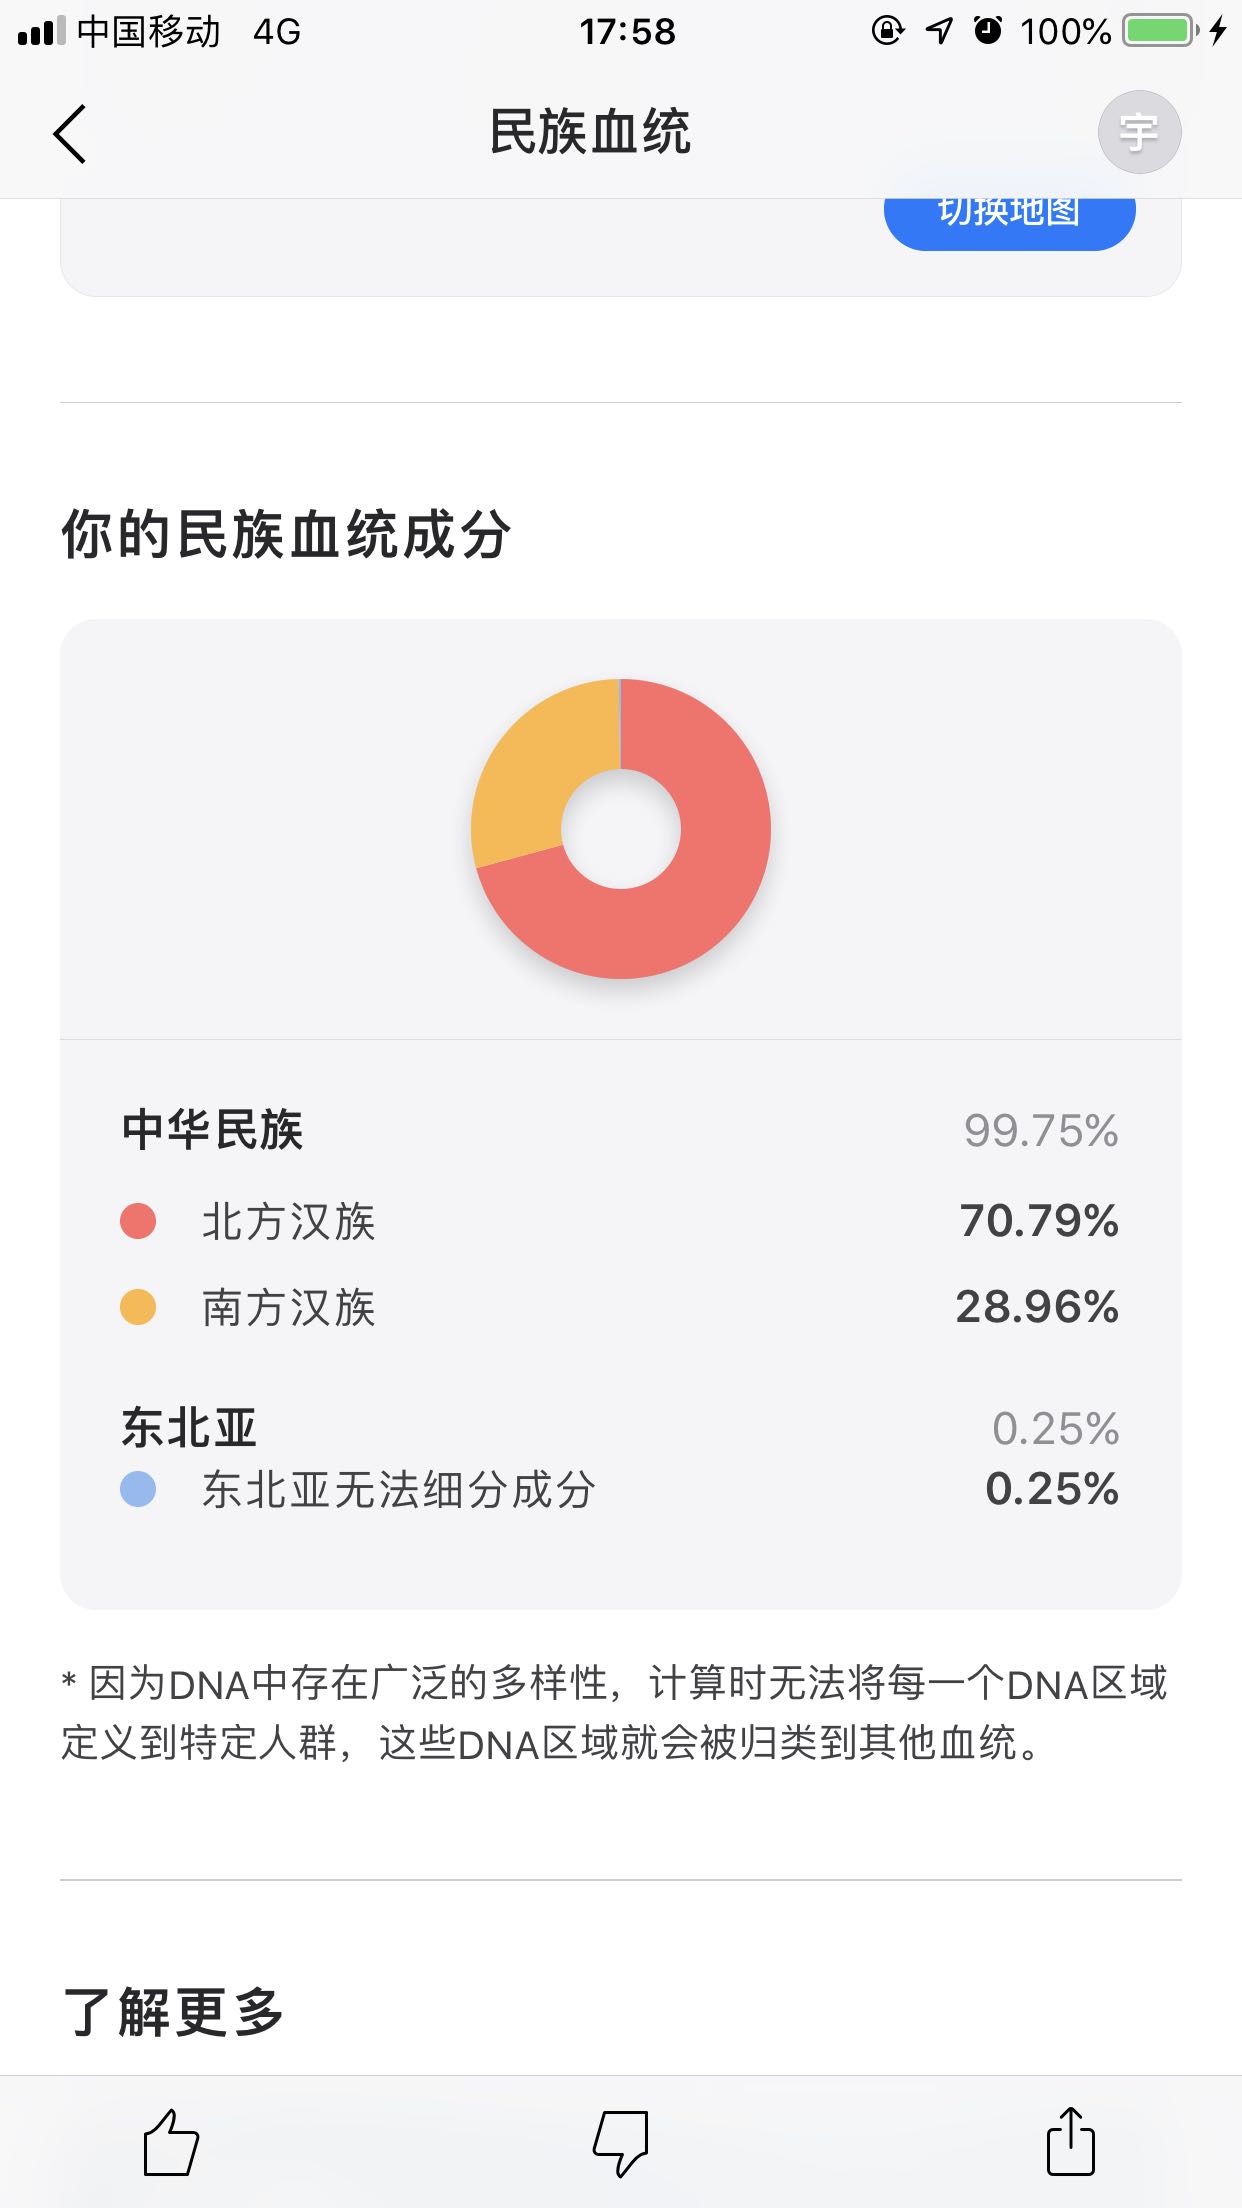Tap the alarm clock status icon
This screenshot has width=1242, height=2208.
click(x=988, y=31)
